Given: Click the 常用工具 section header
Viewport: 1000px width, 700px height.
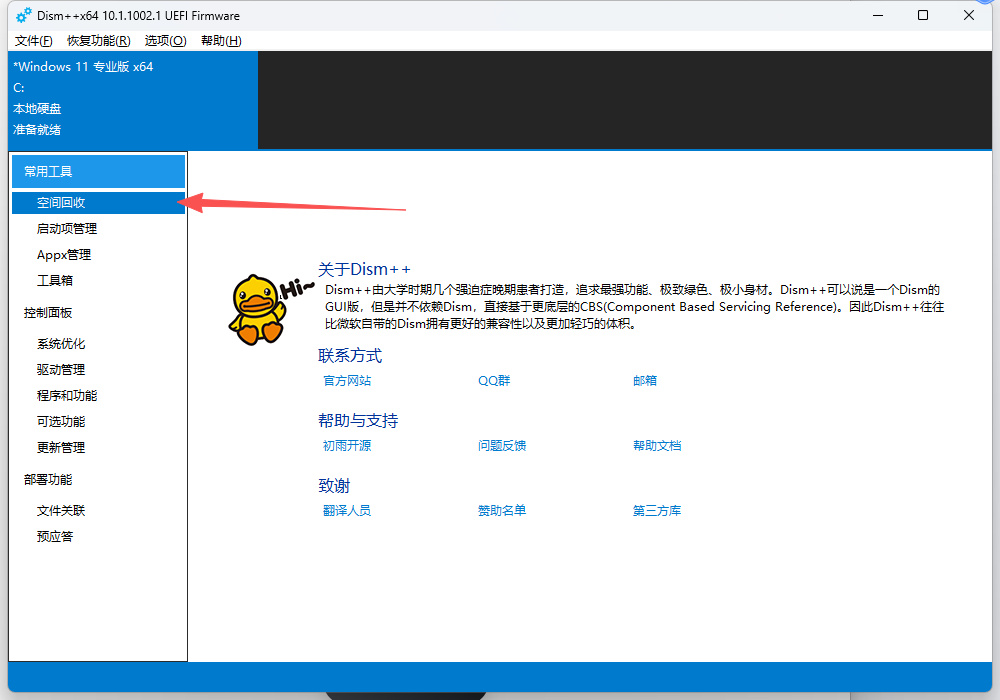Looking at the screenshot, I should click(98, 171).
